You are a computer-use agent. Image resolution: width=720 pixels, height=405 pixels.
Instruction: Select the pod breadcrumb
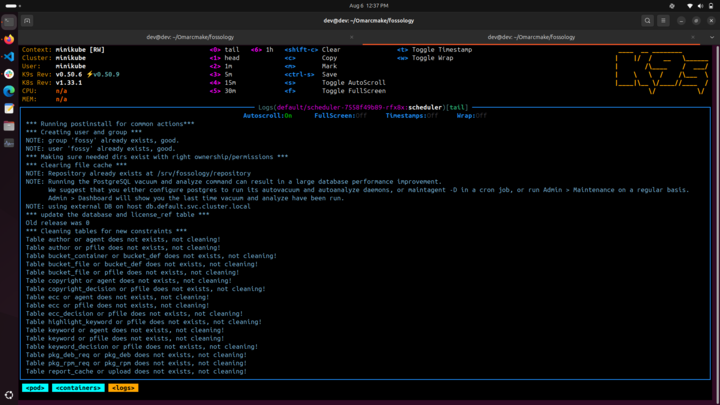[x=35, y=388]
